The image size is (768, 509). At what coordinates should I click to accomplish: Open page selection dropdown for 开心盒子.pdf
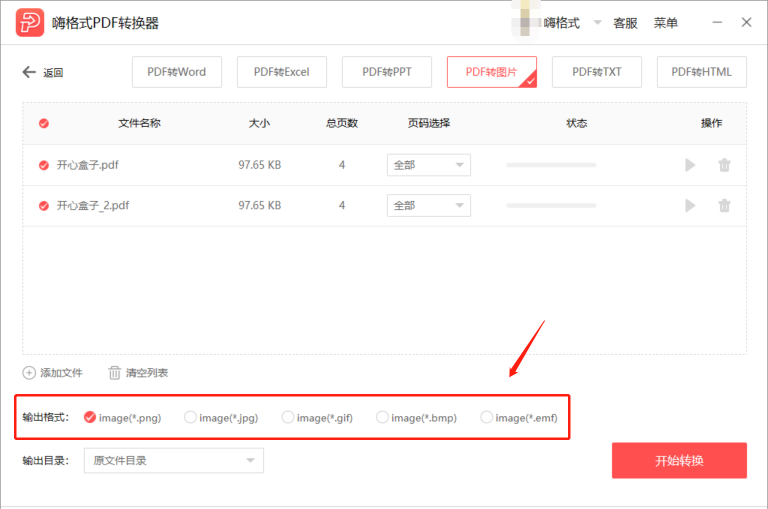429,165
